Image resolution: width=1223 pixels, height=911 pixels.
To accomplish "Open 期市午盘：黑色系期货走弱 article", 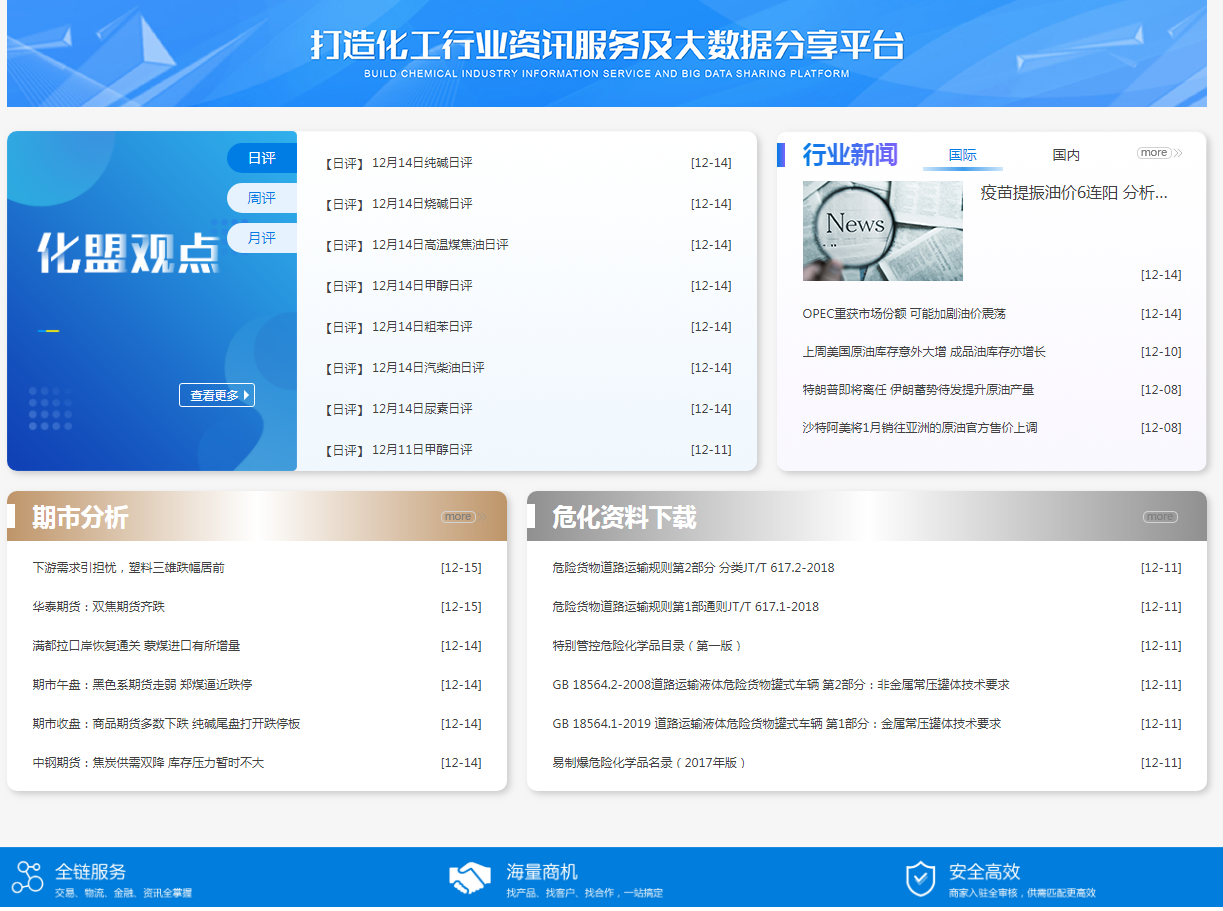I will coord(142,685).
